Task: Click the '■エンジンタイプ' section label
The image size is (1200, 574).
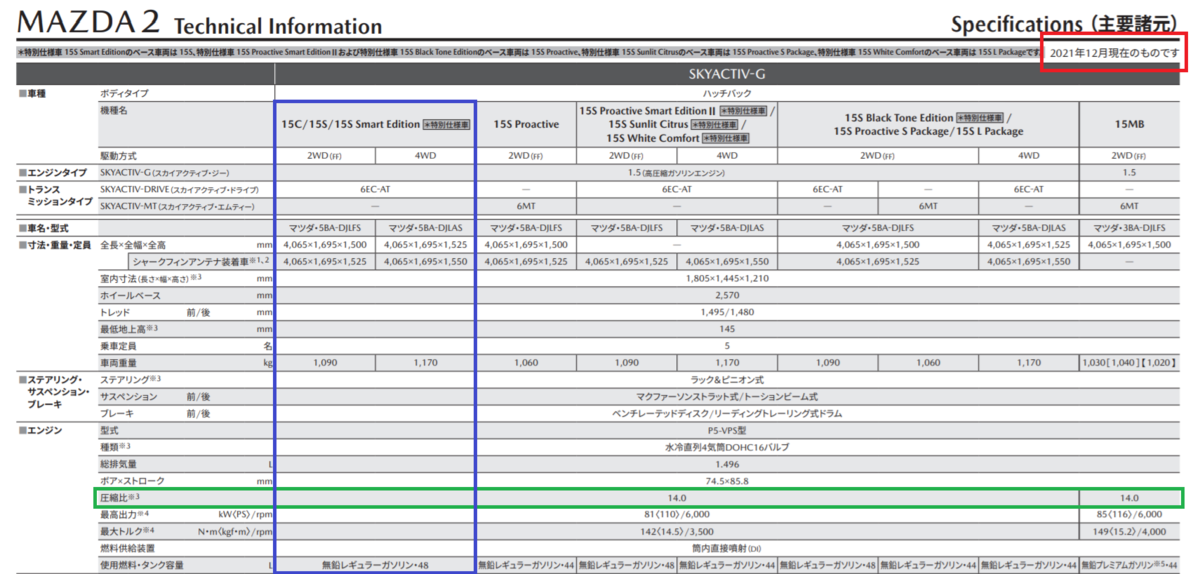Action: point(52,172)
